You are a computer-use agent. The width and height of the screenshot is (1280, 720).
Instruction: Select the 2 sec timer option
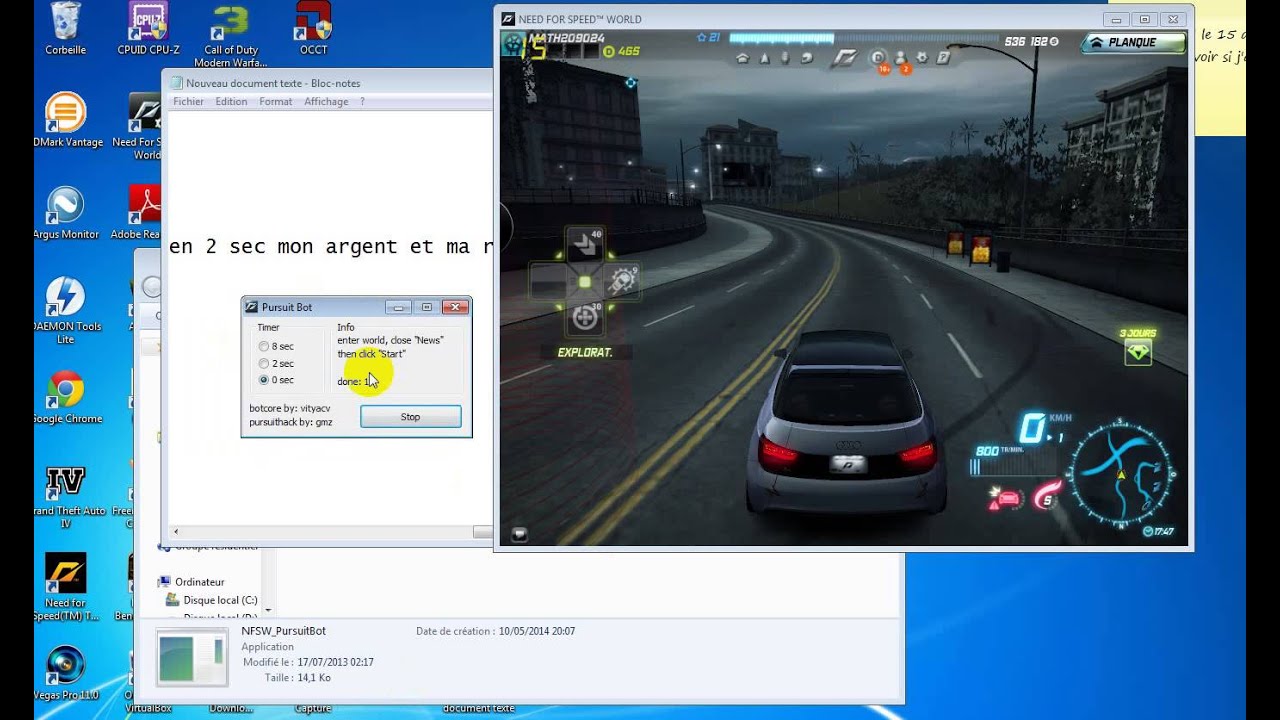(x=276, y=363)
